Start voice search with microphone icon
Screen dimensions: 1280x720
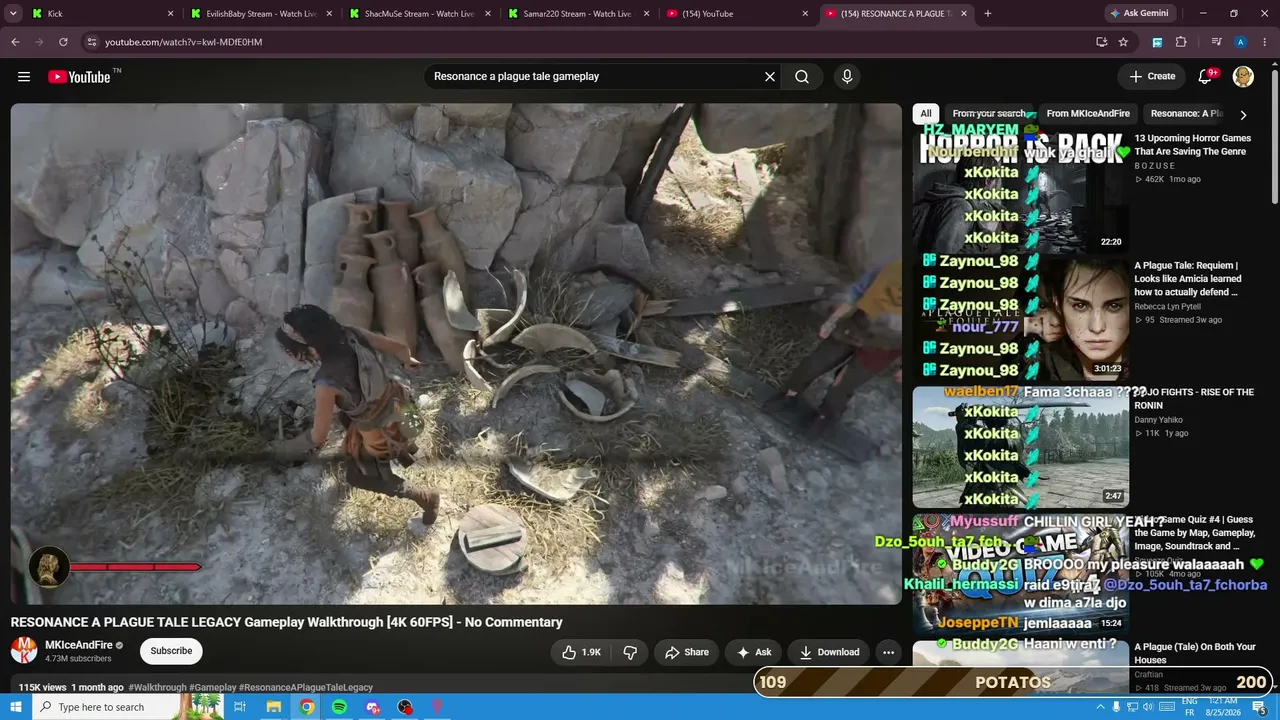point(847,77)
